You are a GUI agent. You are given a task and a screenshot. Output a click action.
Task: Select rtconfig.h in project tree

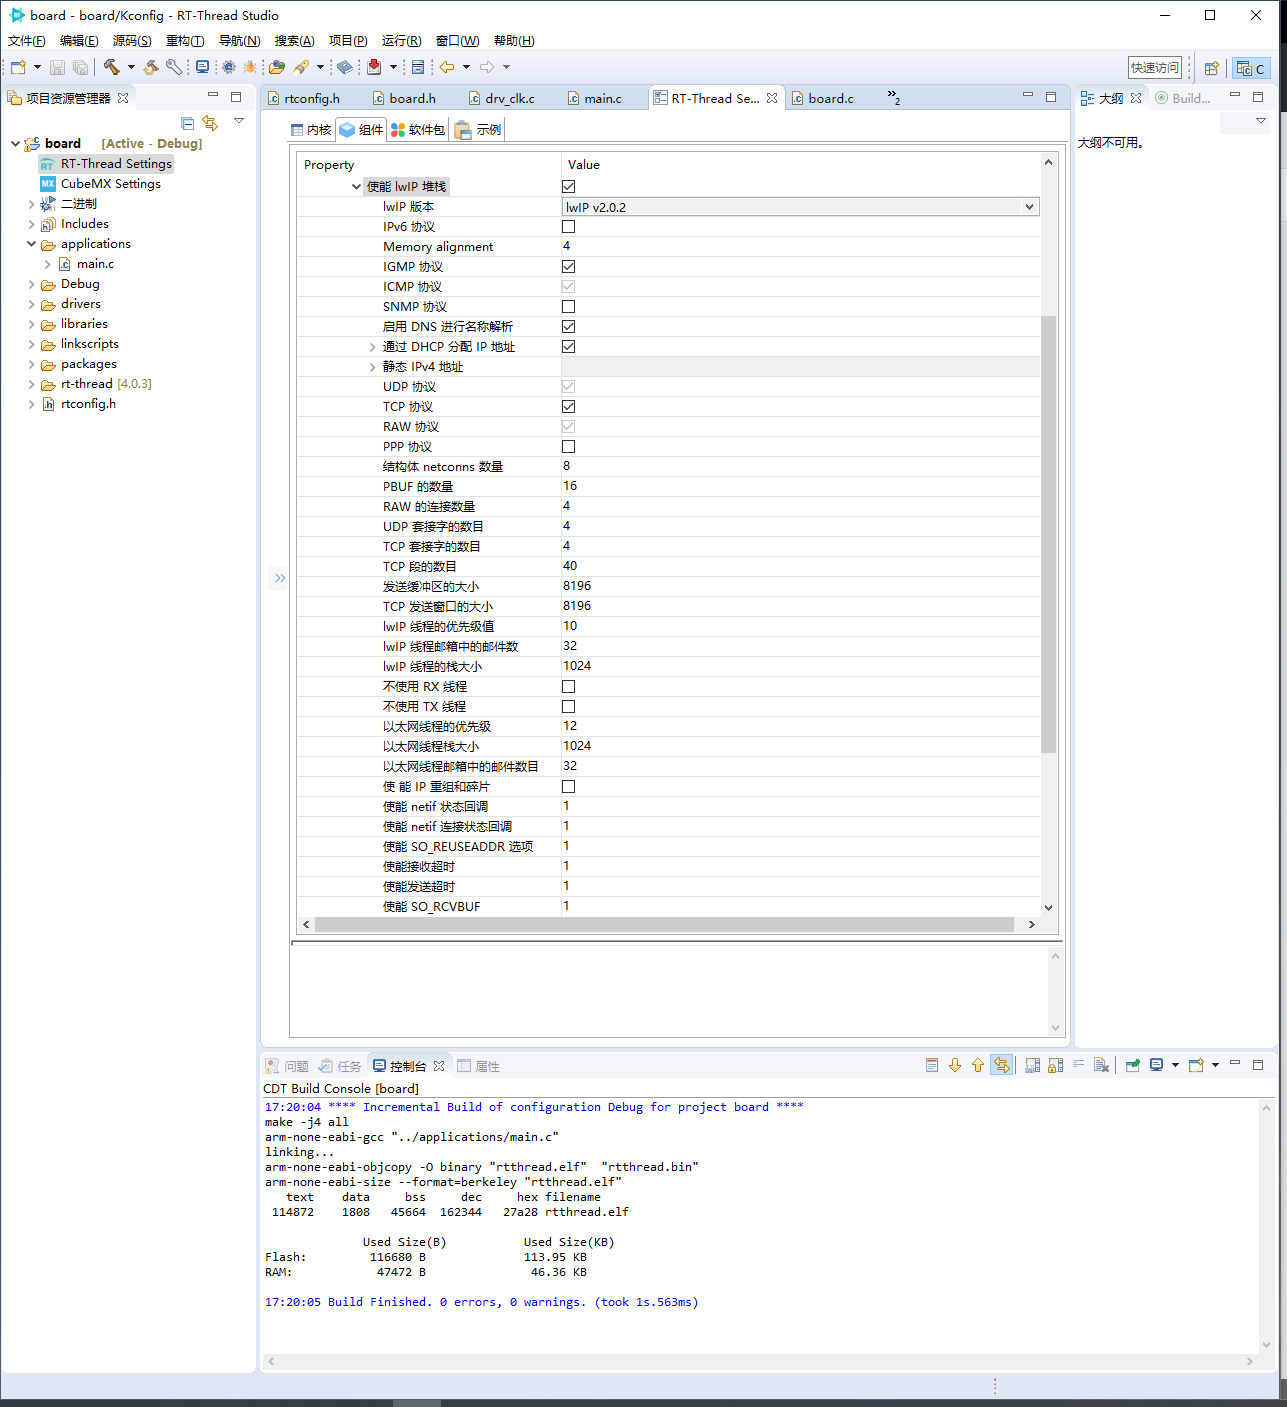coord(88,404)
